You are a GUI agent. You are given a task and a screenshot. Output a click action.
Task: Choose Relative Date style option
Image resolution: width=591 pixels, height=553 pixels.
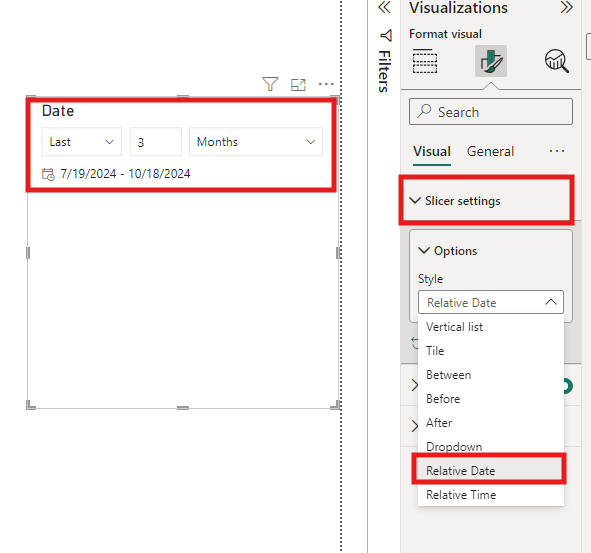(x=491, y=471)
